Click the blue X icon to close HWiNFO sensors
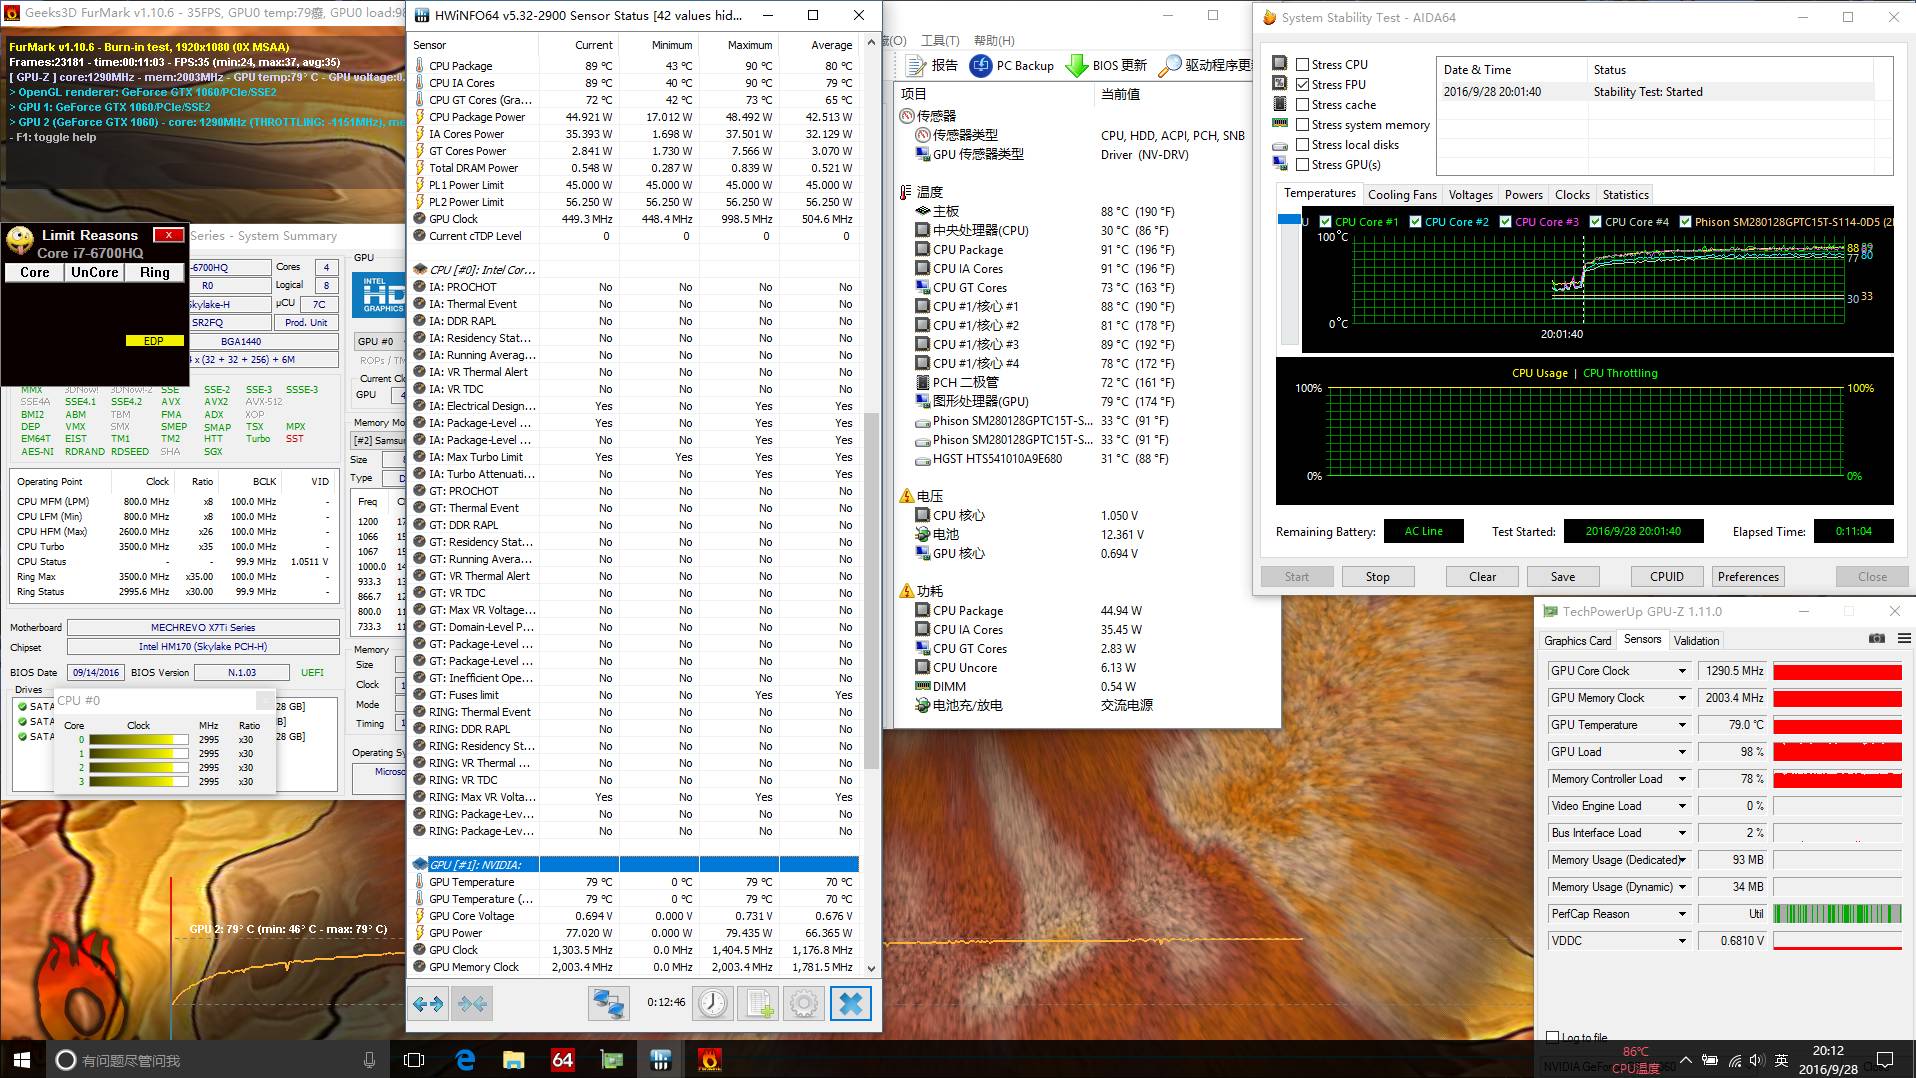 (x=851, y=1003)
